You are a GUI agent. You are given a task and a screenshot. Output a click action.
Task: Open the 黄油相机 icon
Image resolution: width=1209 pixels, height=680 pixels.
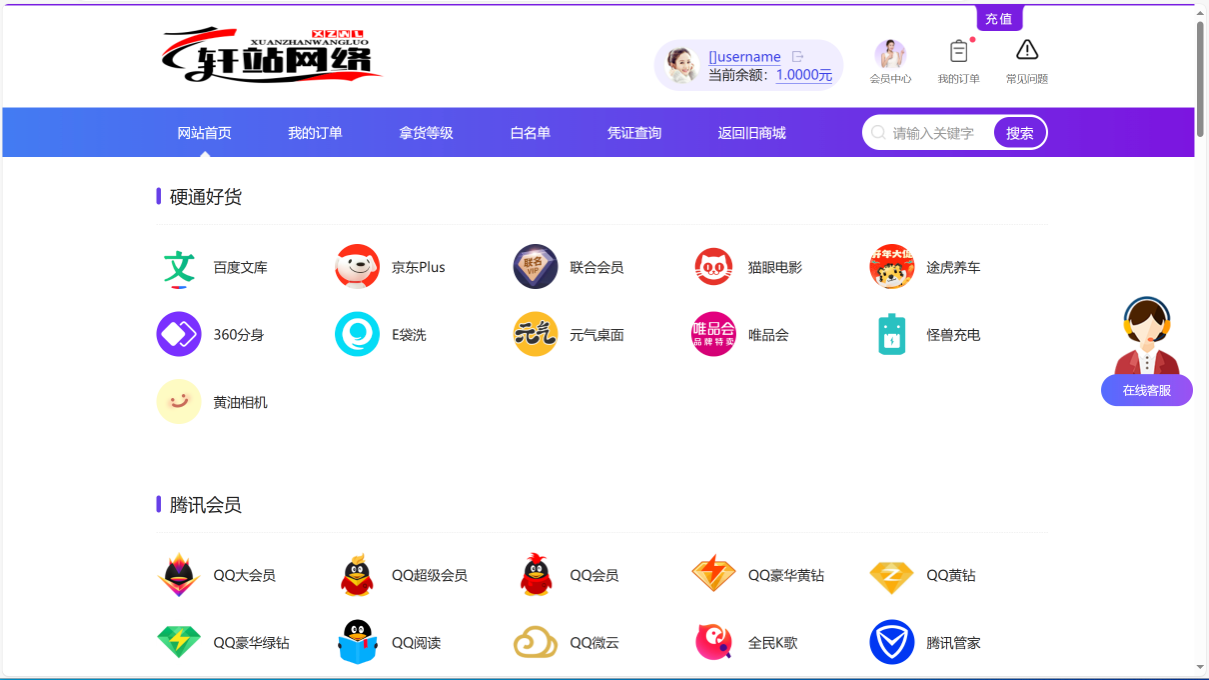(178, 402)
